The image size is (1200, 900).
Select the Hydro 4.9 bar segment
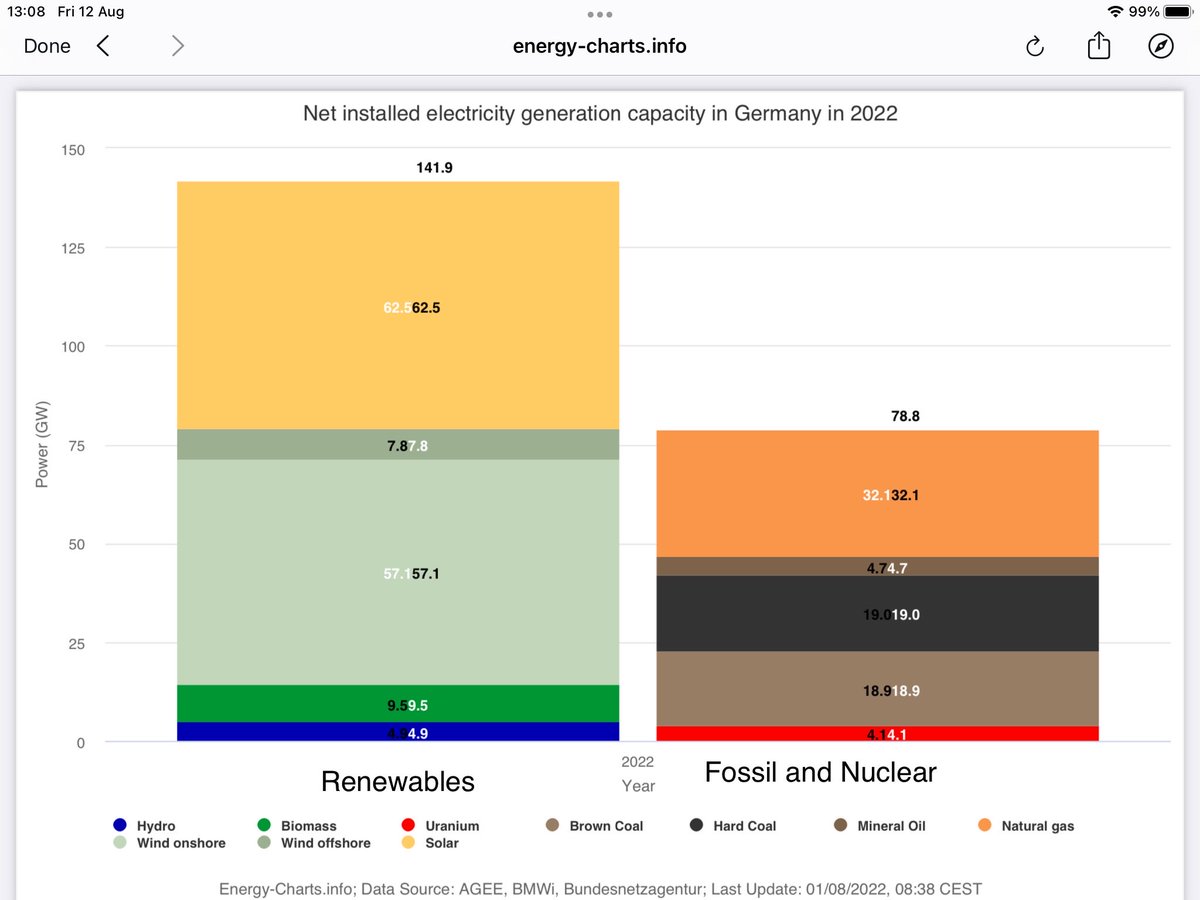398,732
